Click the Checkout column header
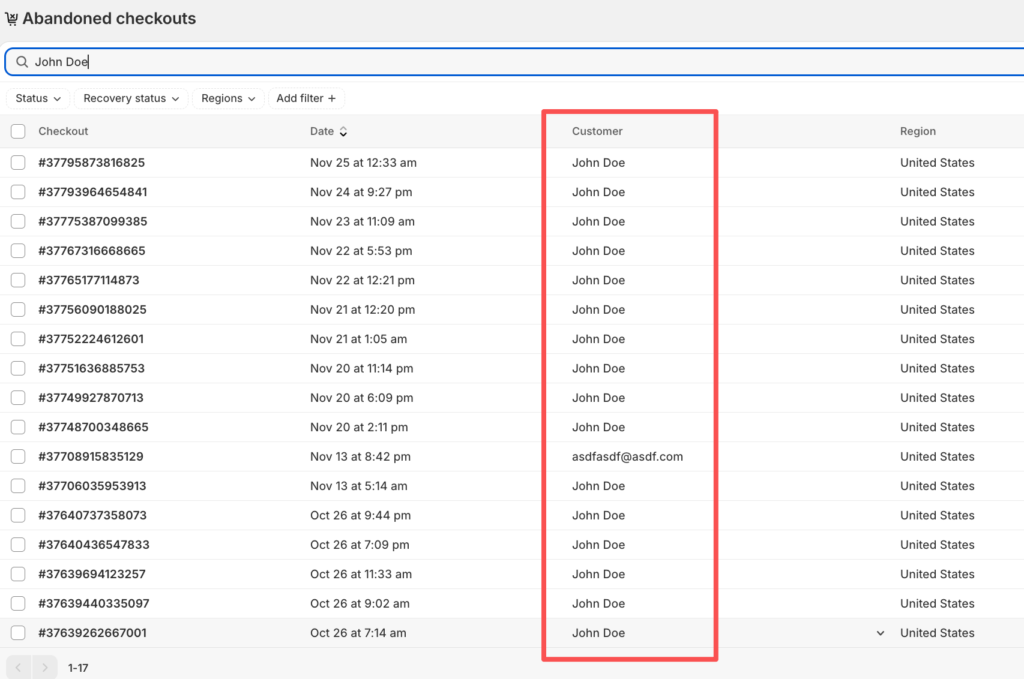This screenshot has width=1024, height=679. pos(63,131)
